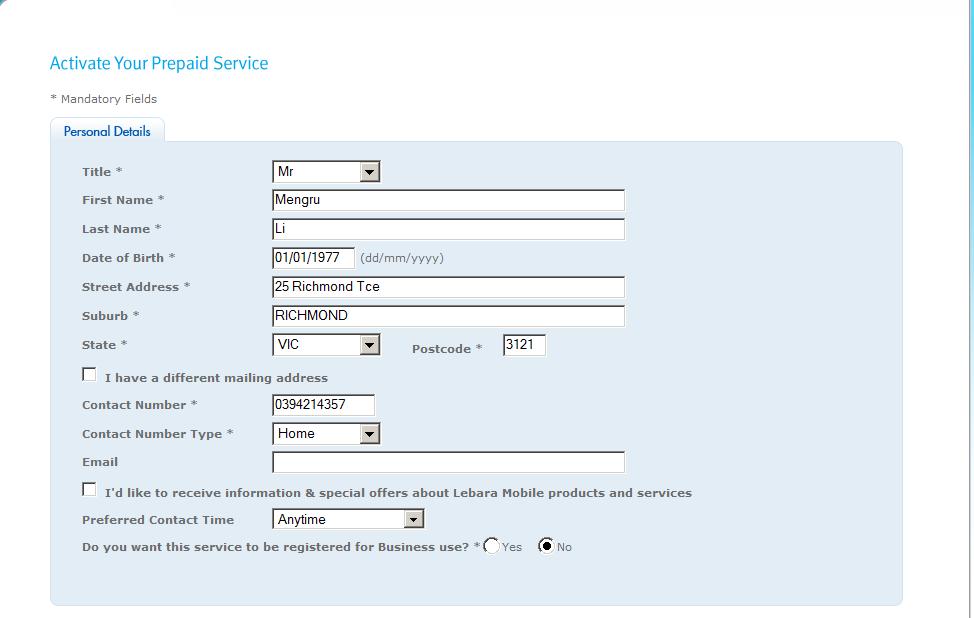
Task: Tick the different mailing address checkbox
Action: 90,375
